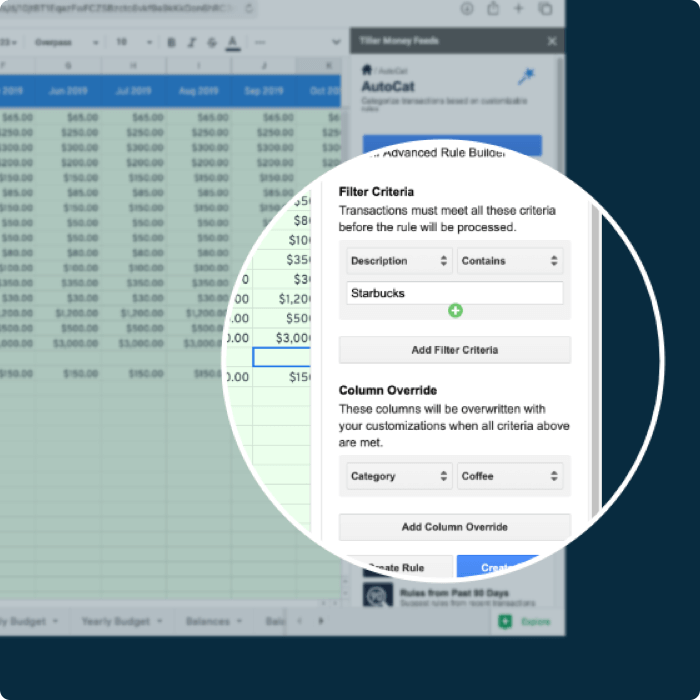Open the Category column dropdown
Screen dimensions: 700x700
(x=400, y=476)
